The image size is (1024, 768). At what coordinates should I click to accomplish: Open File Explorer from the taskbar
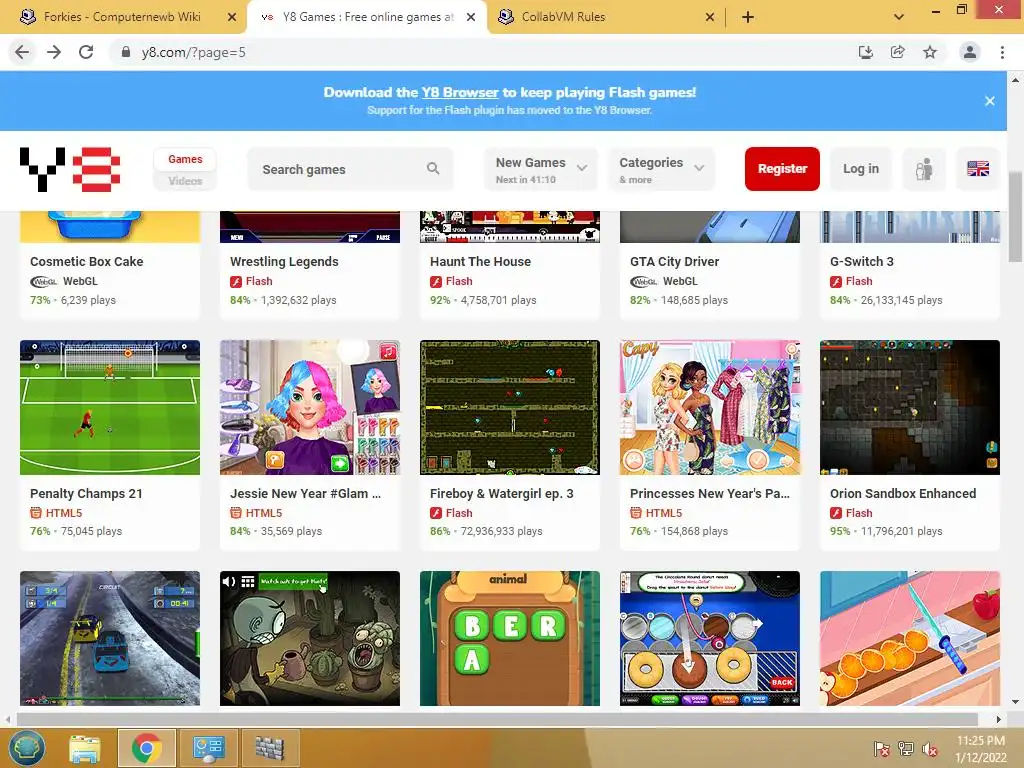[x=85, y=748]
